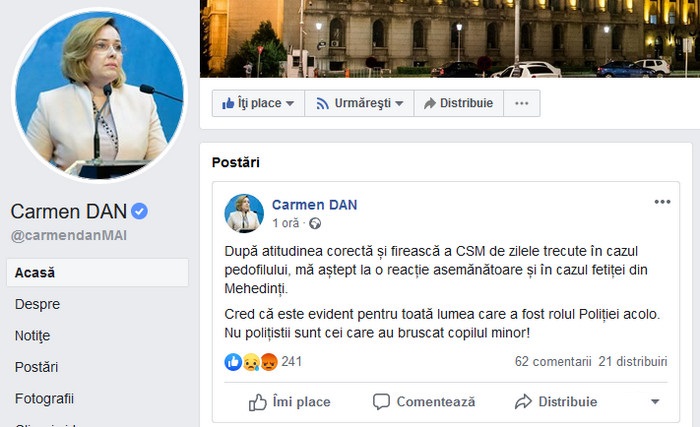Open Carmen DAN's post avatar thumbnail

click(x=244, y=213)
